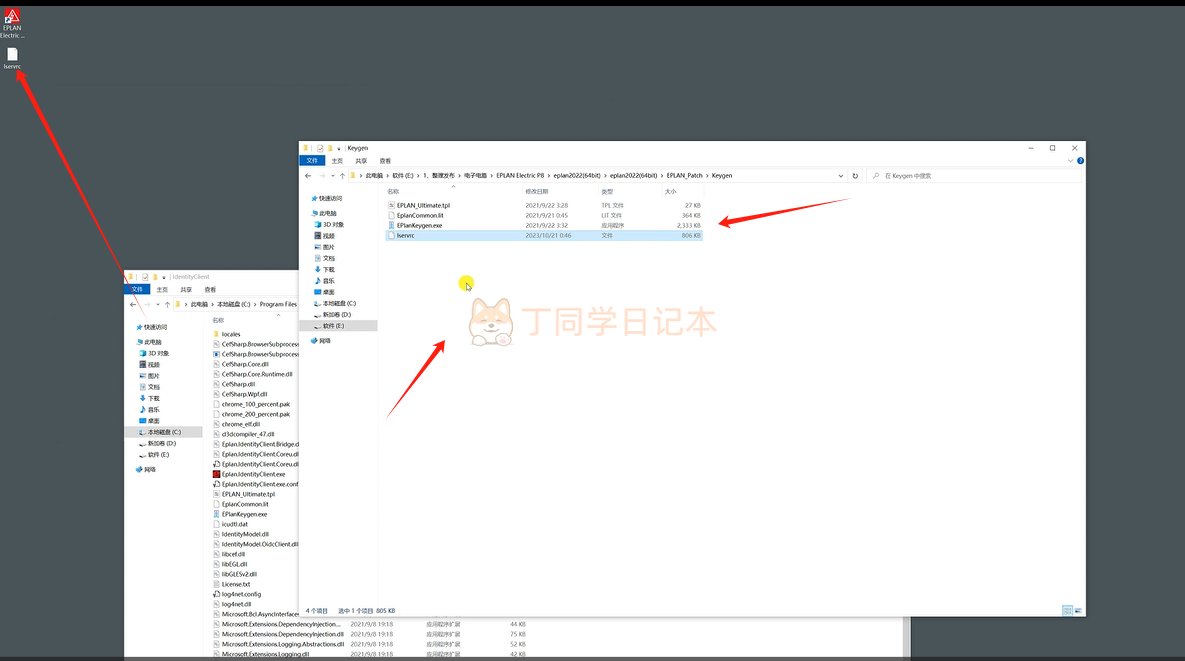Select chrome_100_percent.pak in the file list
Screen dimensions: 1185x661
tap(255, 404)
